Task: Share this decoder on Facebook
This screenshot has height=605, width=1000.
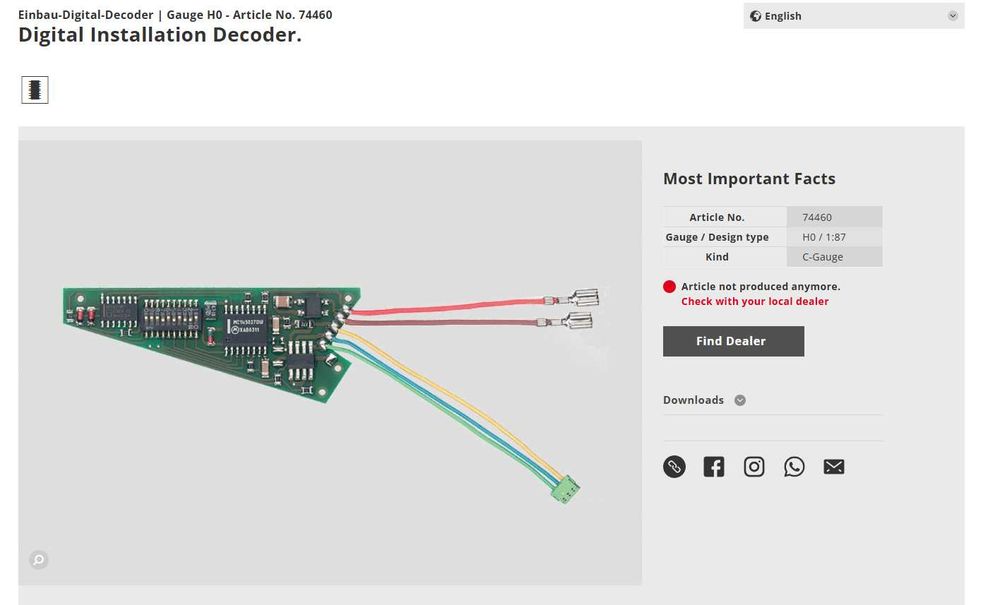Action: (x=714, y=467)
